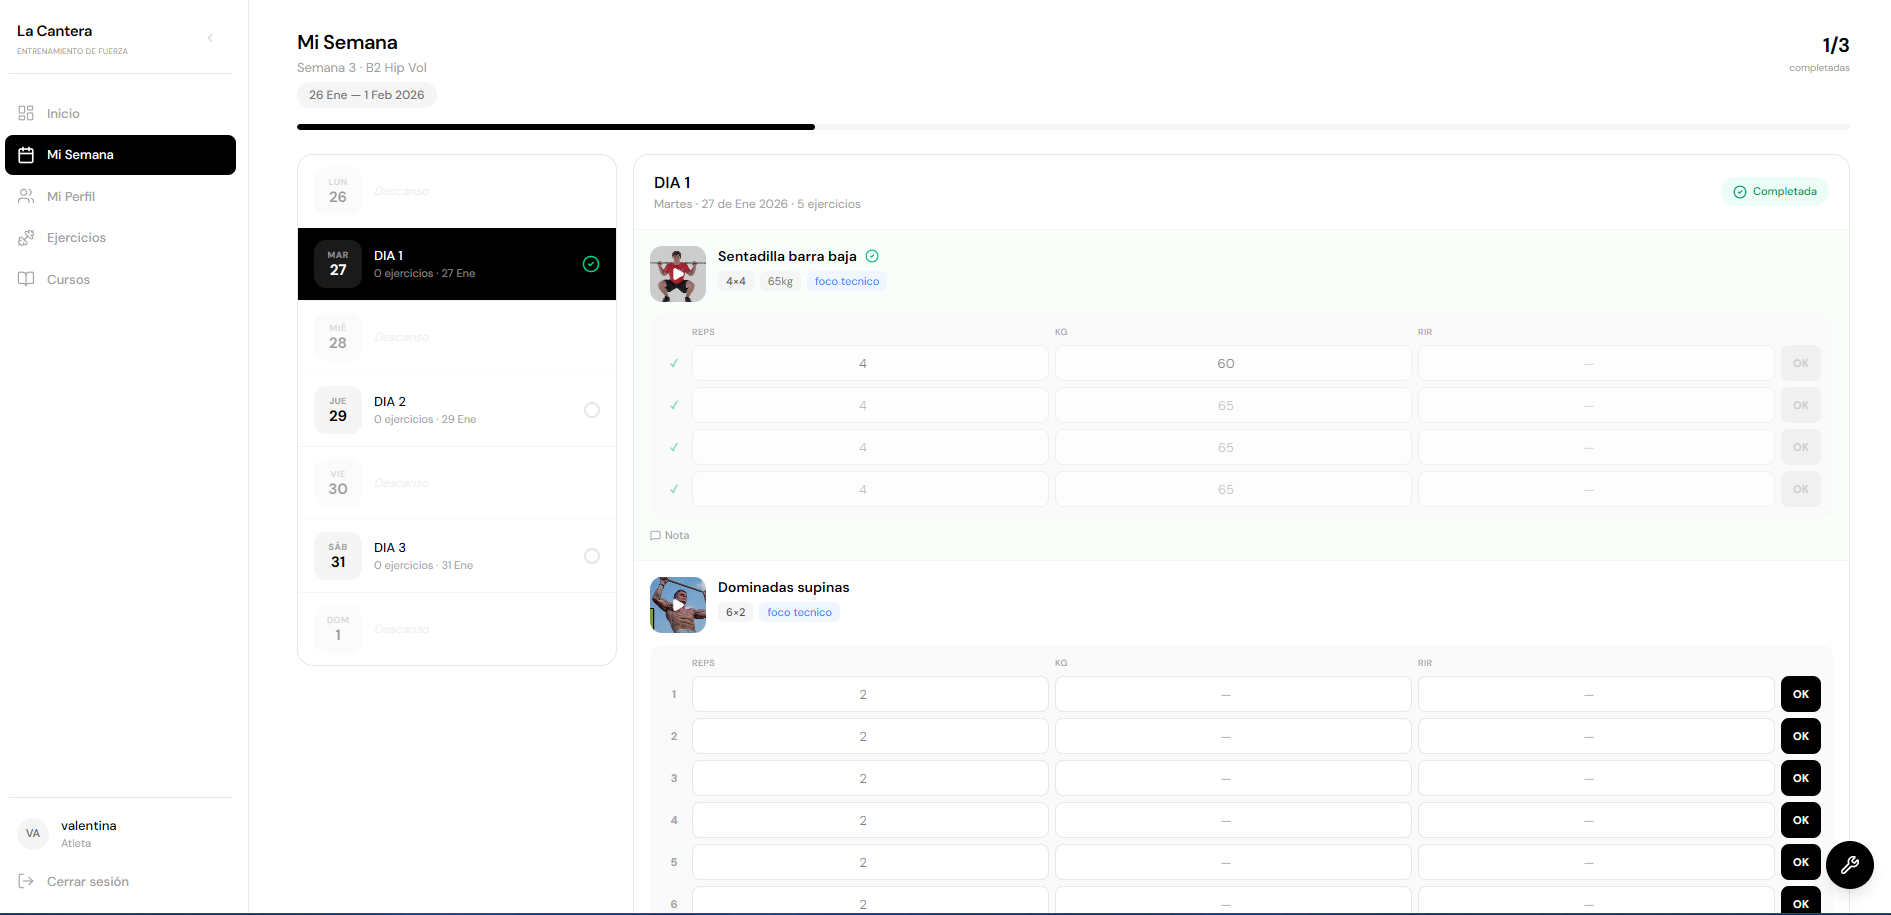Click the Cerrar sesión logout icon
Screen dimensions: 1891x915
26,881
